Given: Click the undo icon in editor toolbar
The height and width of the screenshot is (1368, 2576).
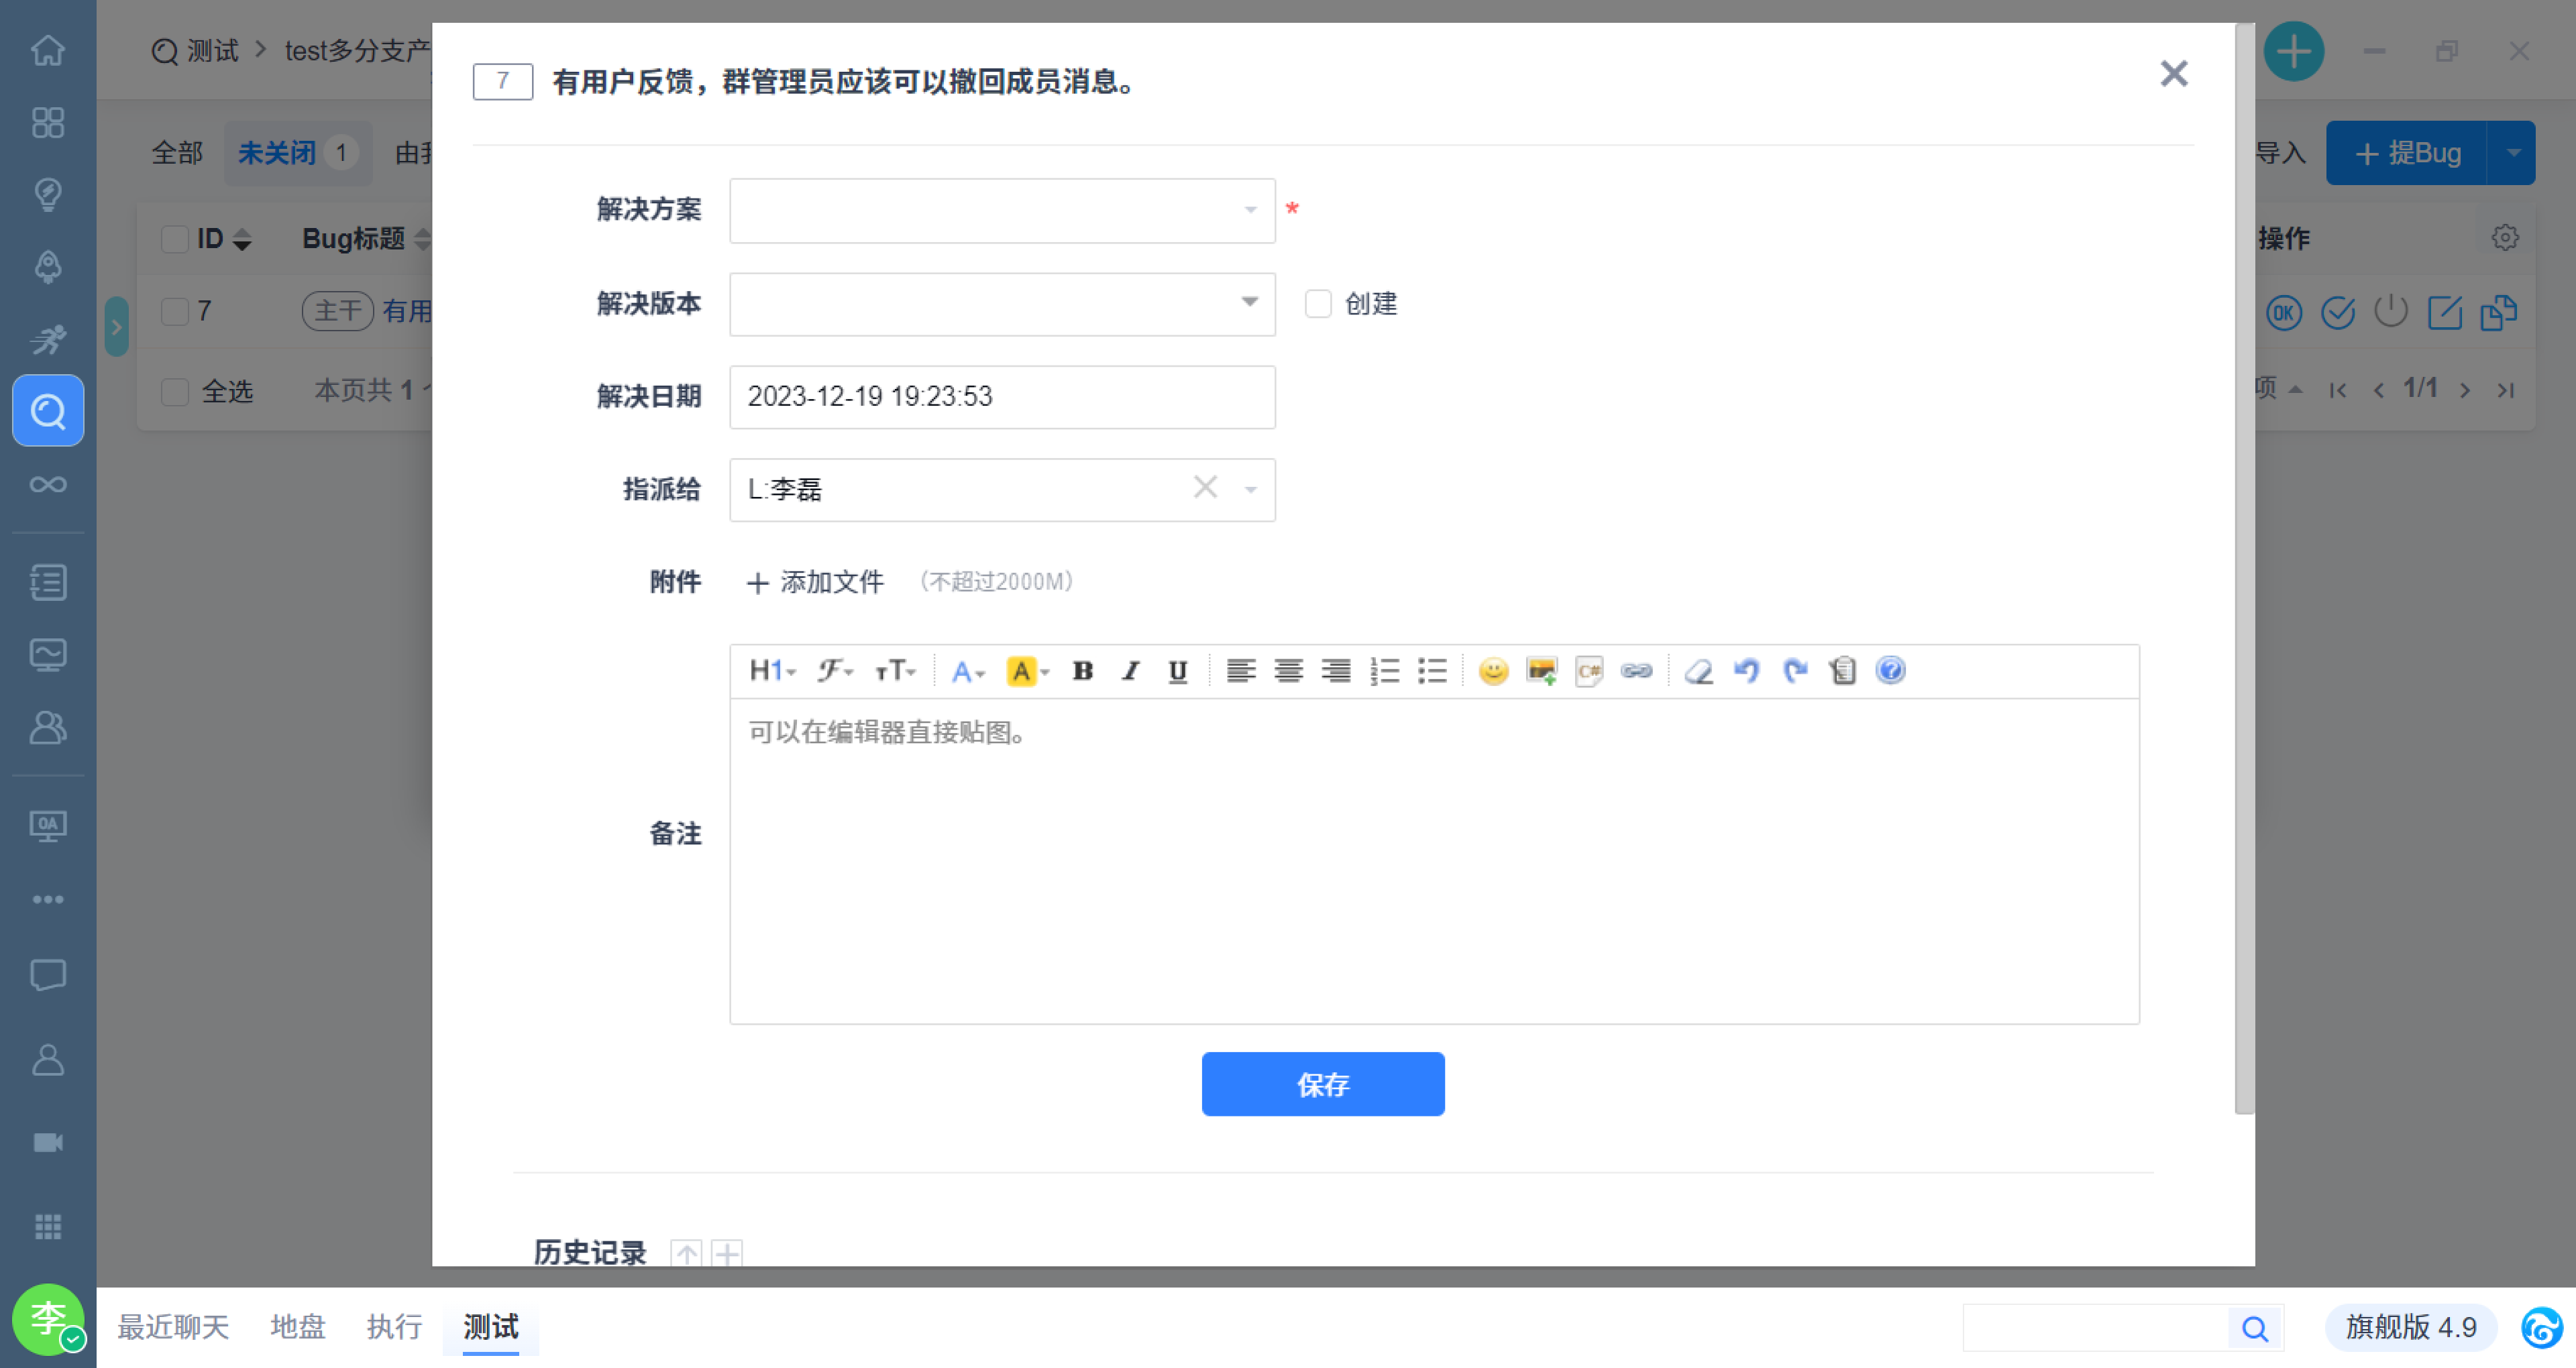Looking at the screenshot, I should click(x=1746, y=671).
